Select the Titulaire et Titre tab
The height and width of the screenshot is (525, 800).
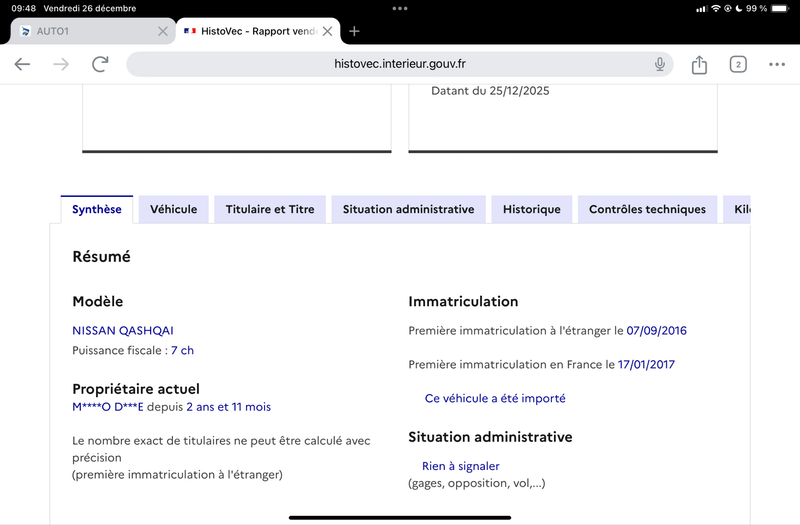click(270, 209)
